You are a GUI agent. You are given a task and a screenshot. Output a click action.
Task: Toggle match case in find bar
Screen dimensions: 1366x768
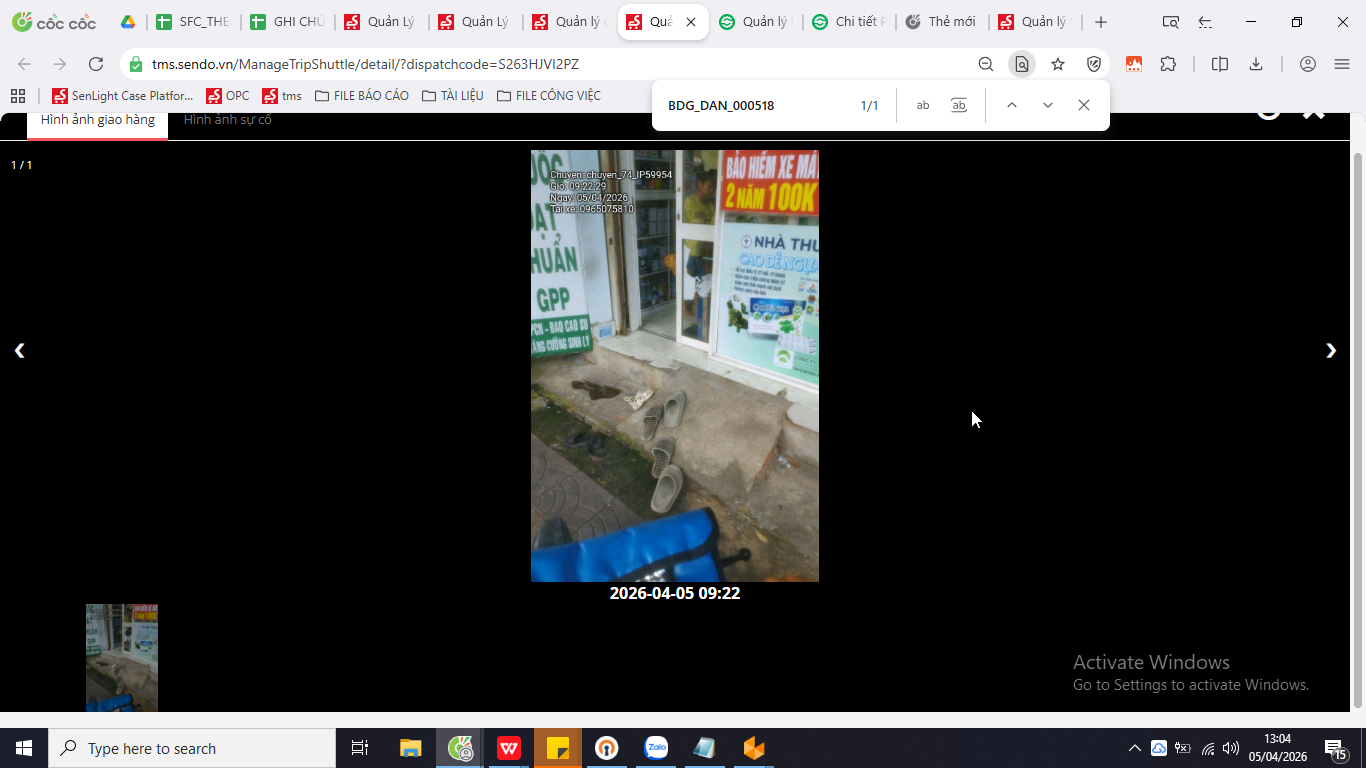(923, 105)
